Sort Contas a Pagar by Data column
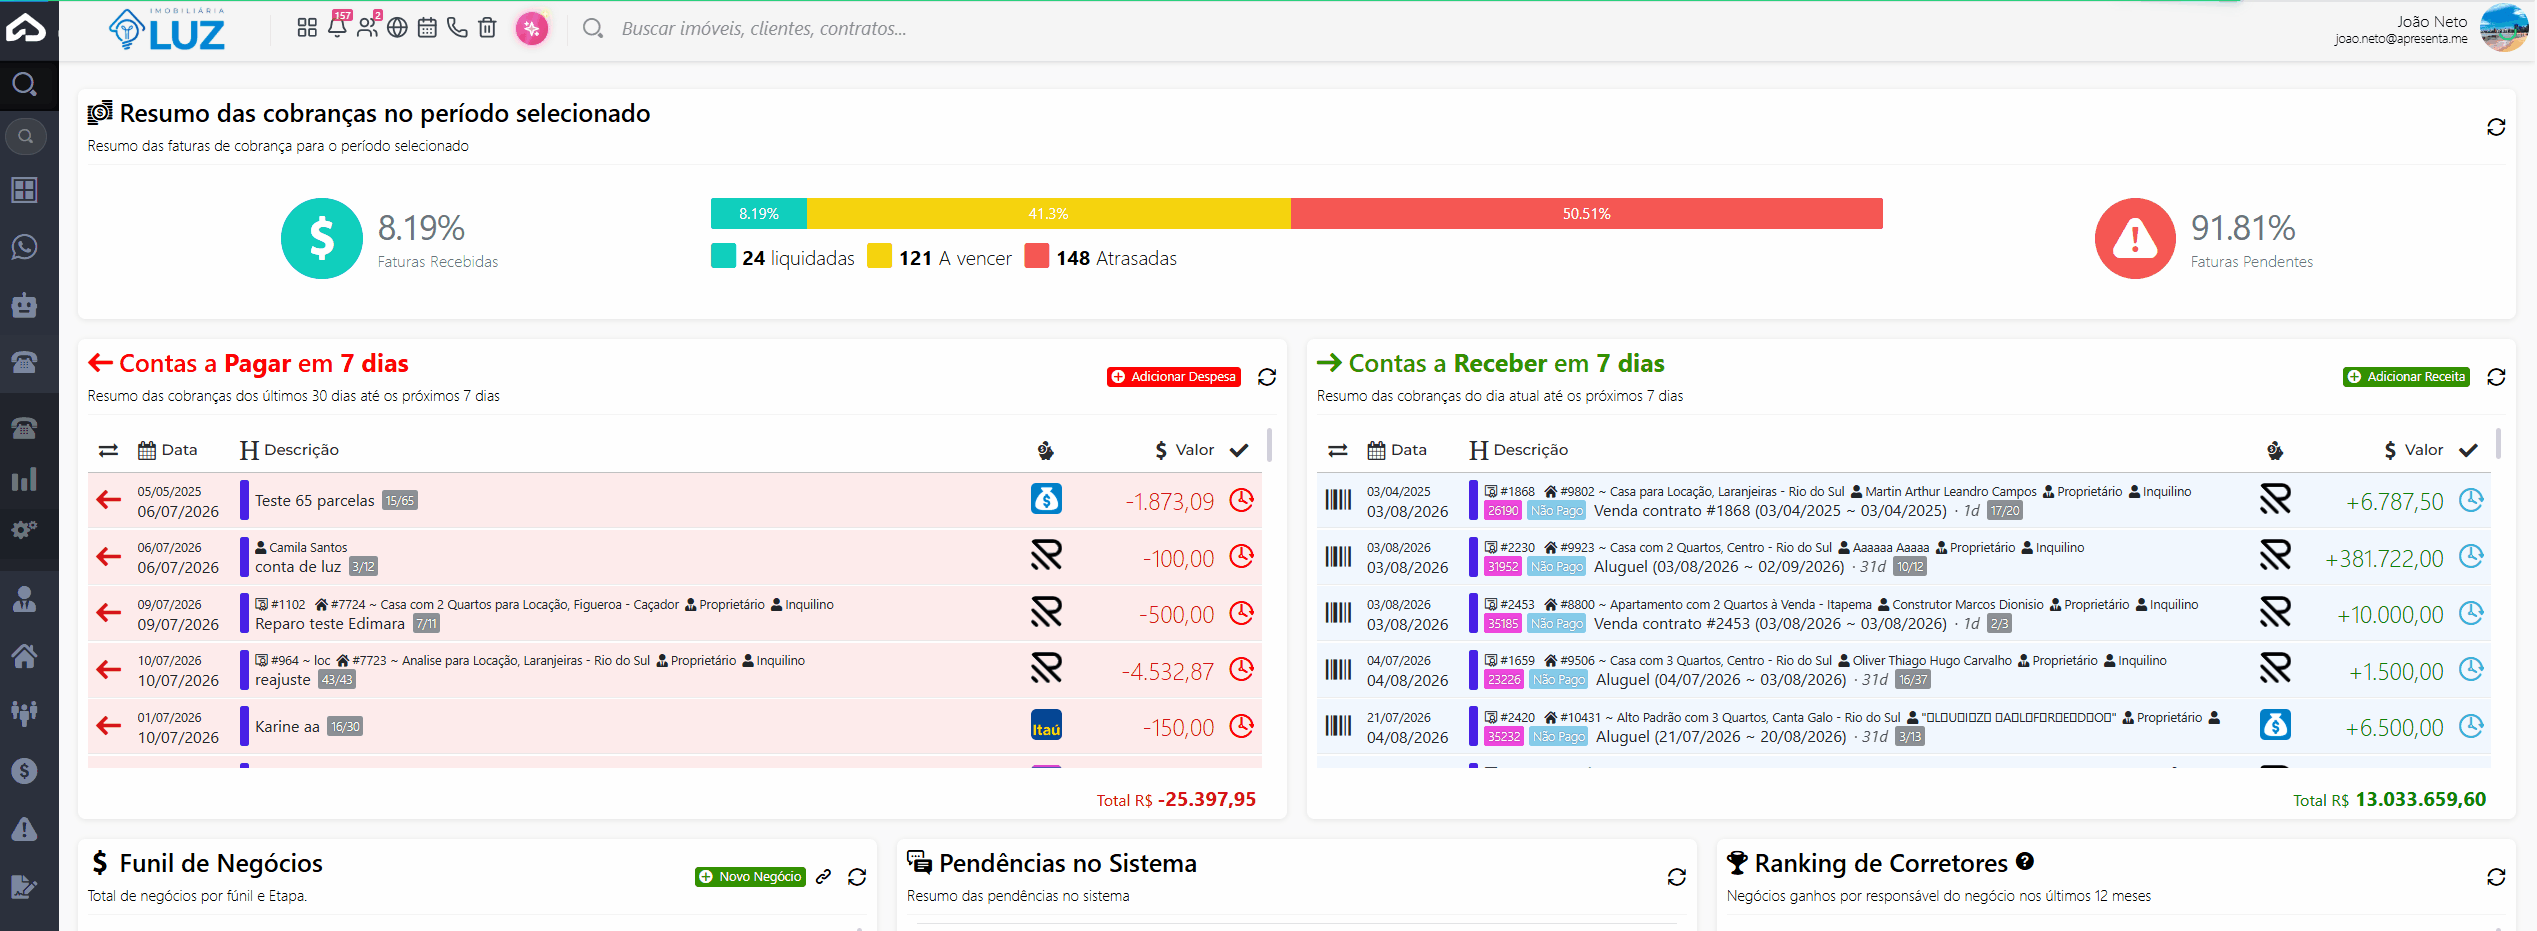Image resolution: width=2537 pixels, height=931 pixels. (168, 450)
